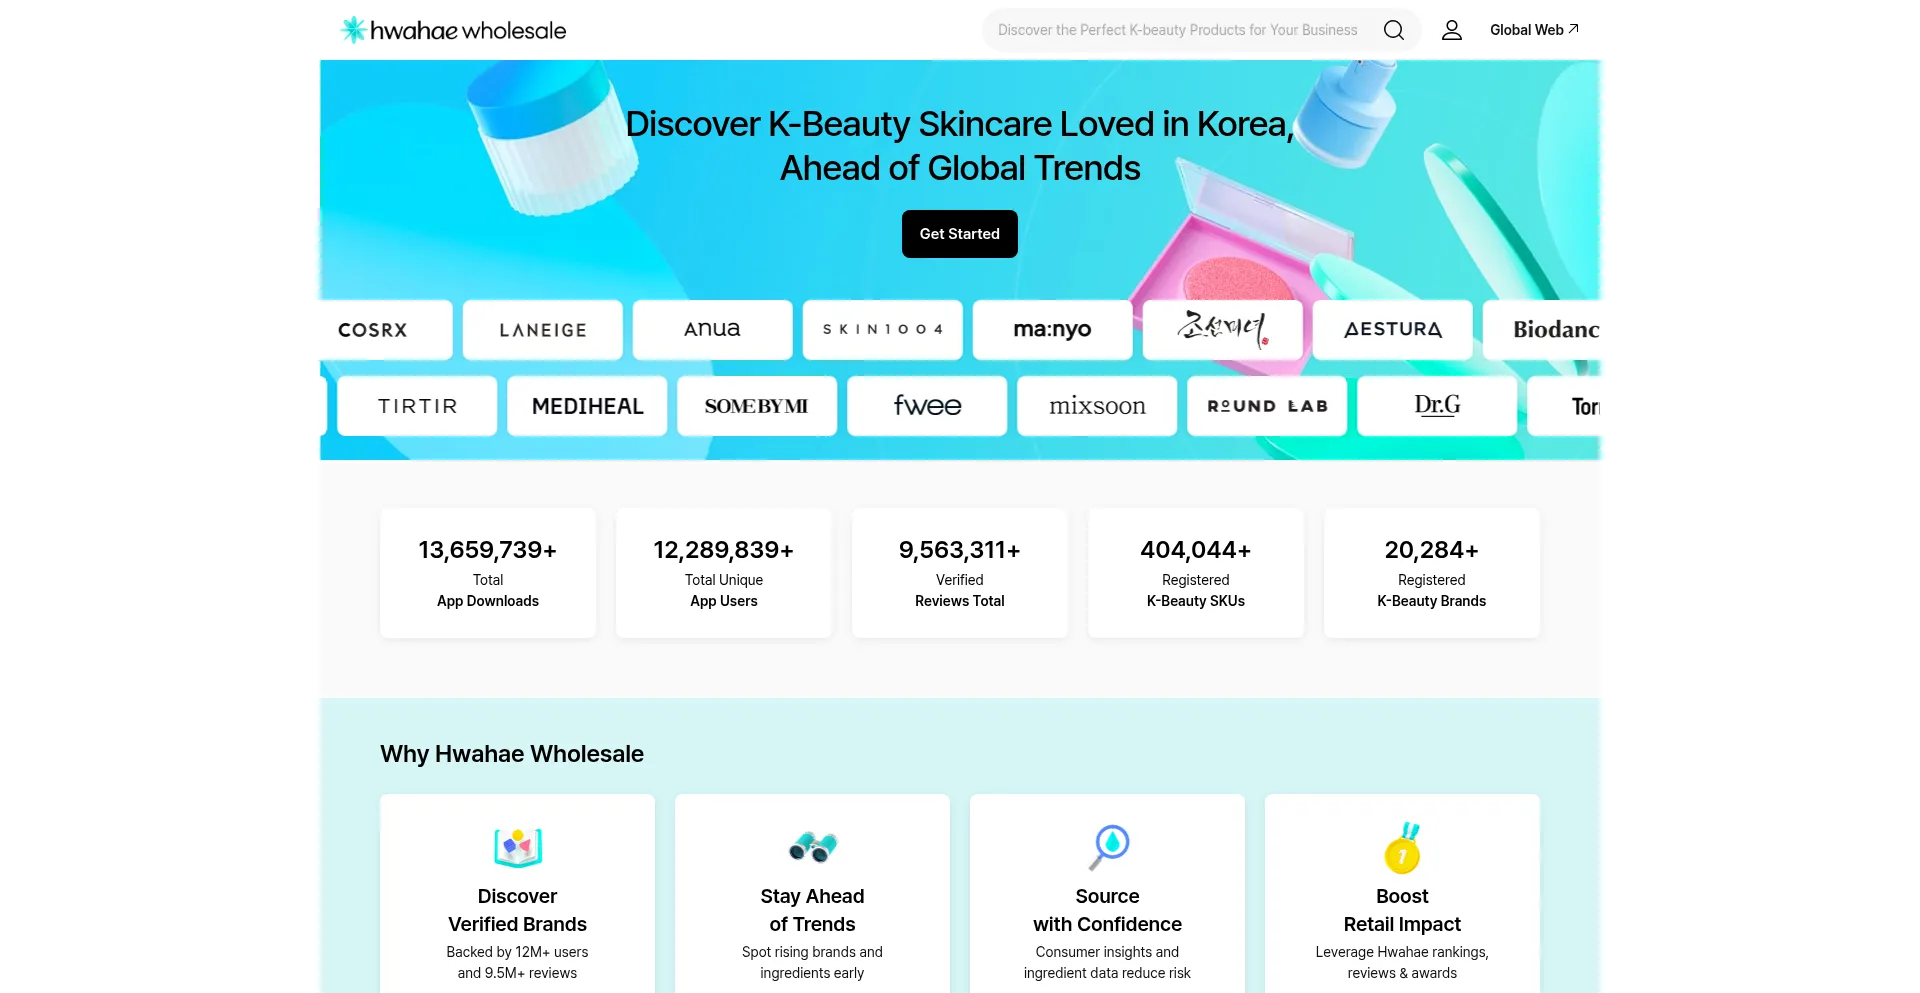Open the ROUND LAB brand card
This screenshot has height=993, width=1920.
[1266, 406]
